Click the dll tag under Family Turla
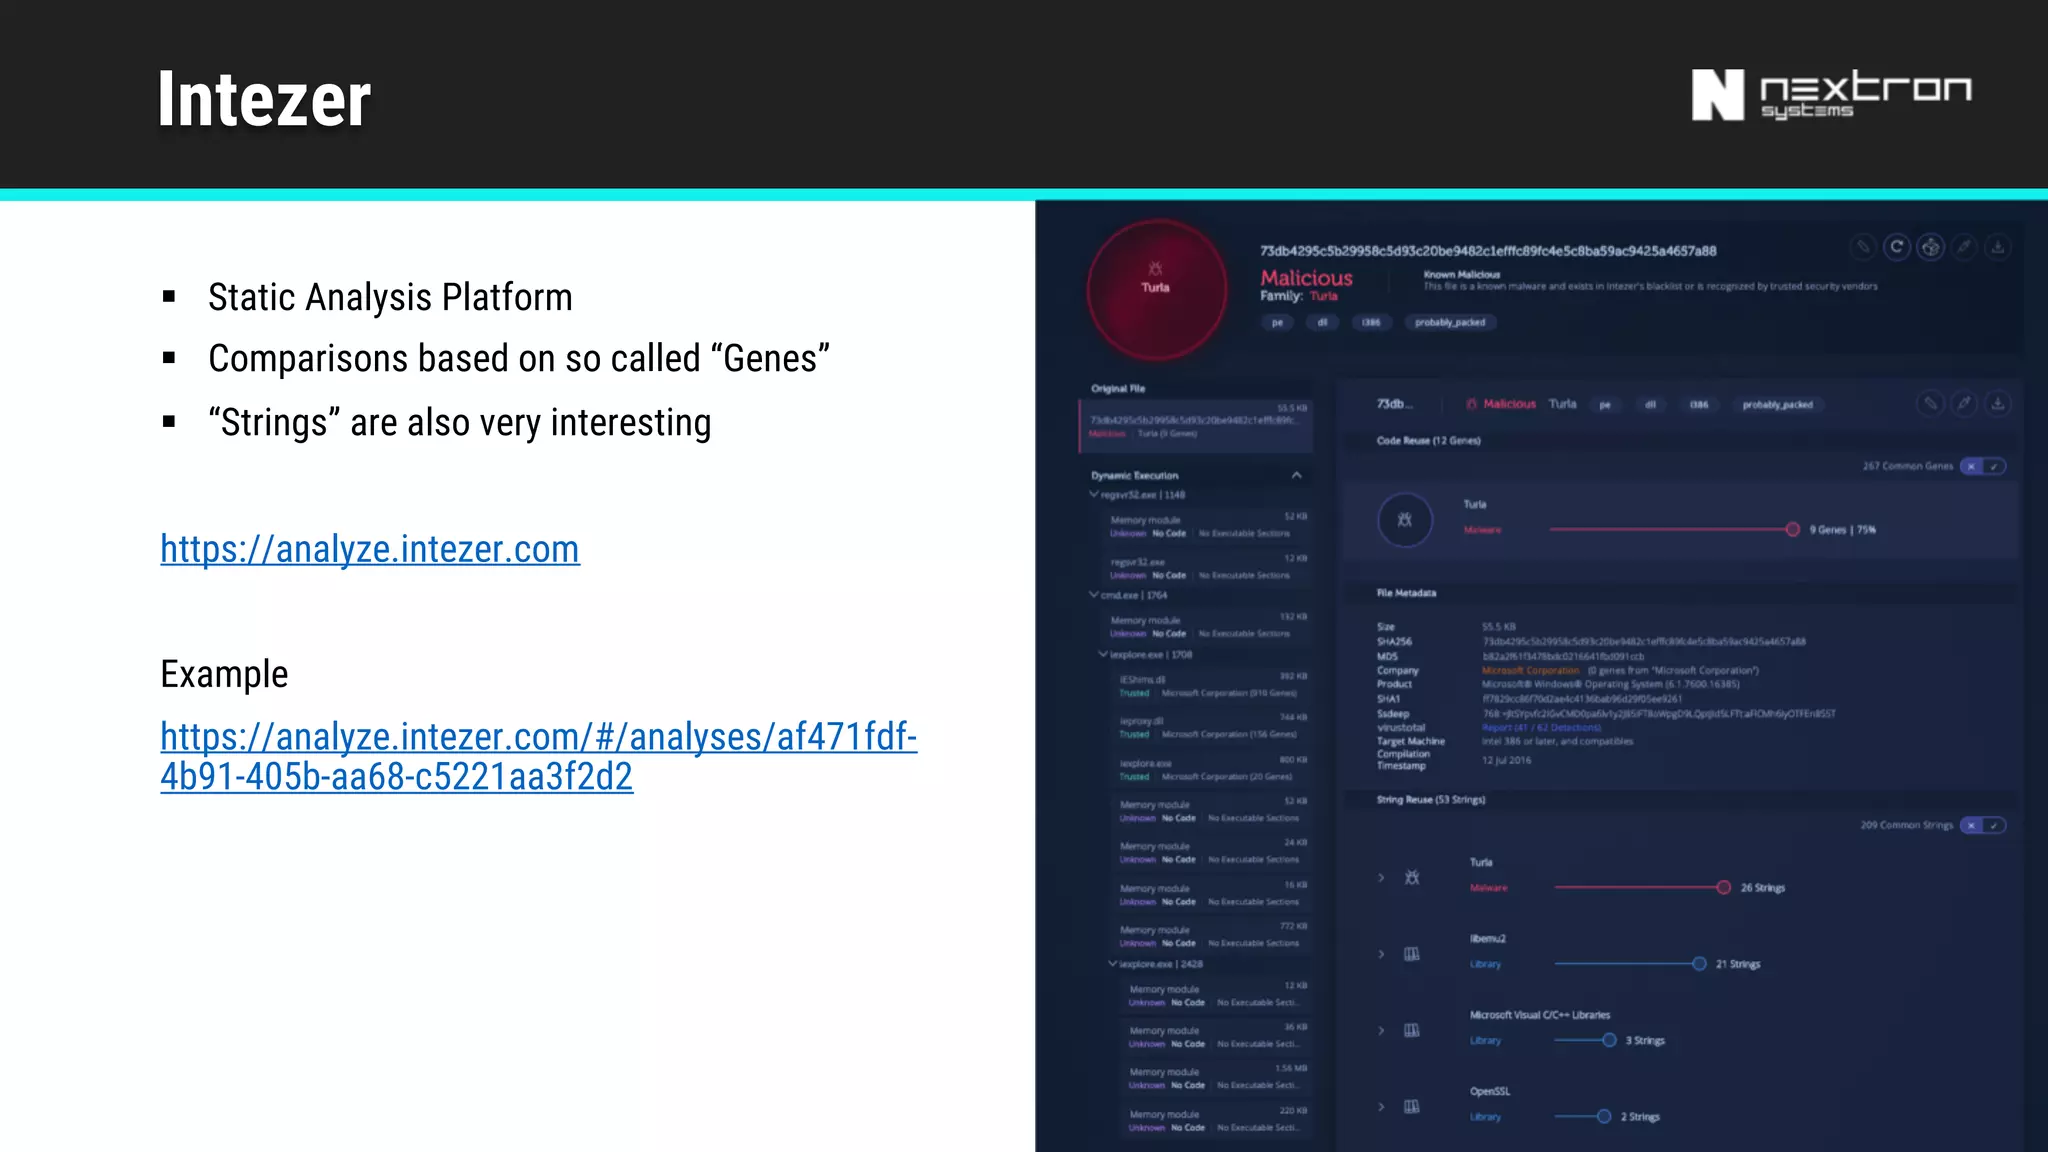The height and width of the screenshot is (1152, 2048). click(1322, 322)
